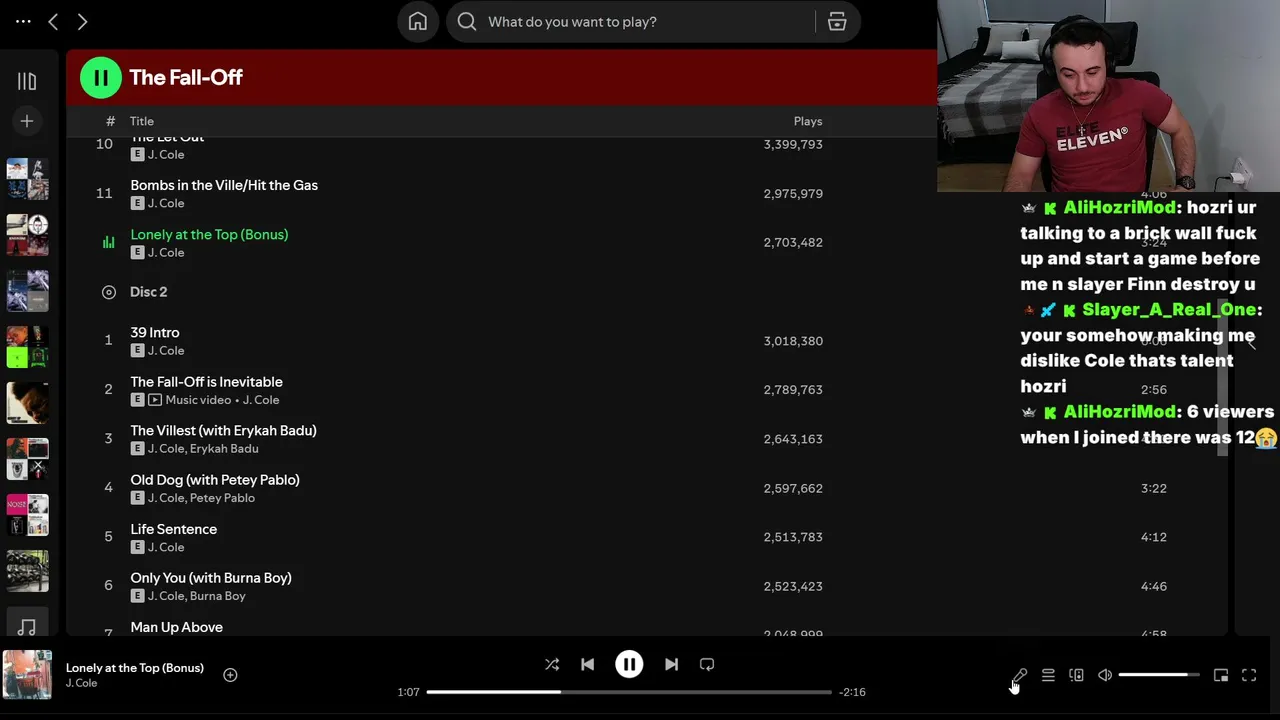Screen dimensions: 1280x720
Task: Open the play queue
Action: point(1048,675)
